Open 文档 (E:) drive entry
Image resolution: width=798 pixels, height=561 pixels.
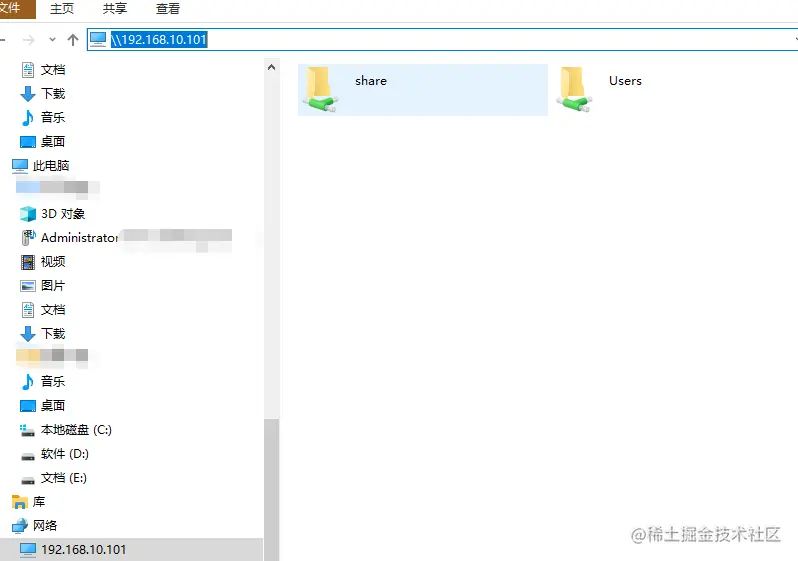(64, 478)
